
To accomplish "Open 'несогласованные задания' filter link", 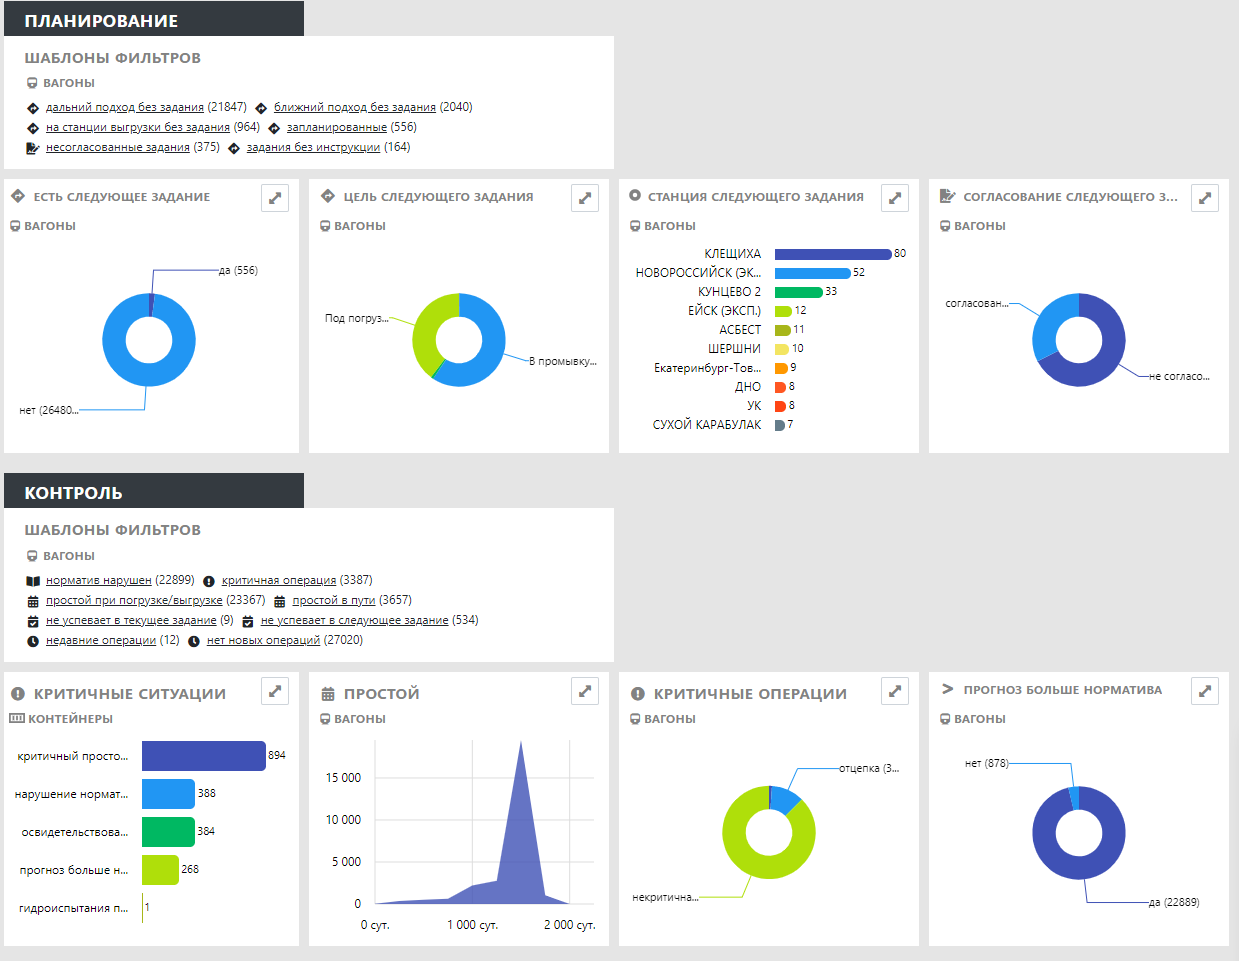I will tap(118, 147).
